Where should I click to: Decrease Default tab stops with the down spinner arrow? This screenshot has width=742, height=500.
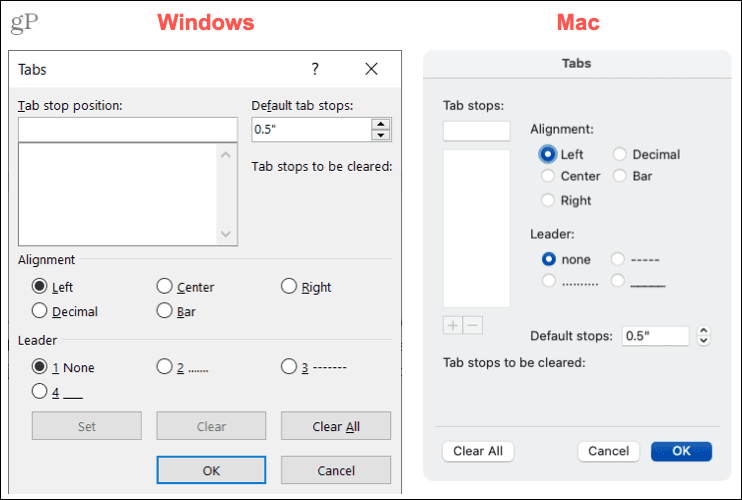coord(381,135)
